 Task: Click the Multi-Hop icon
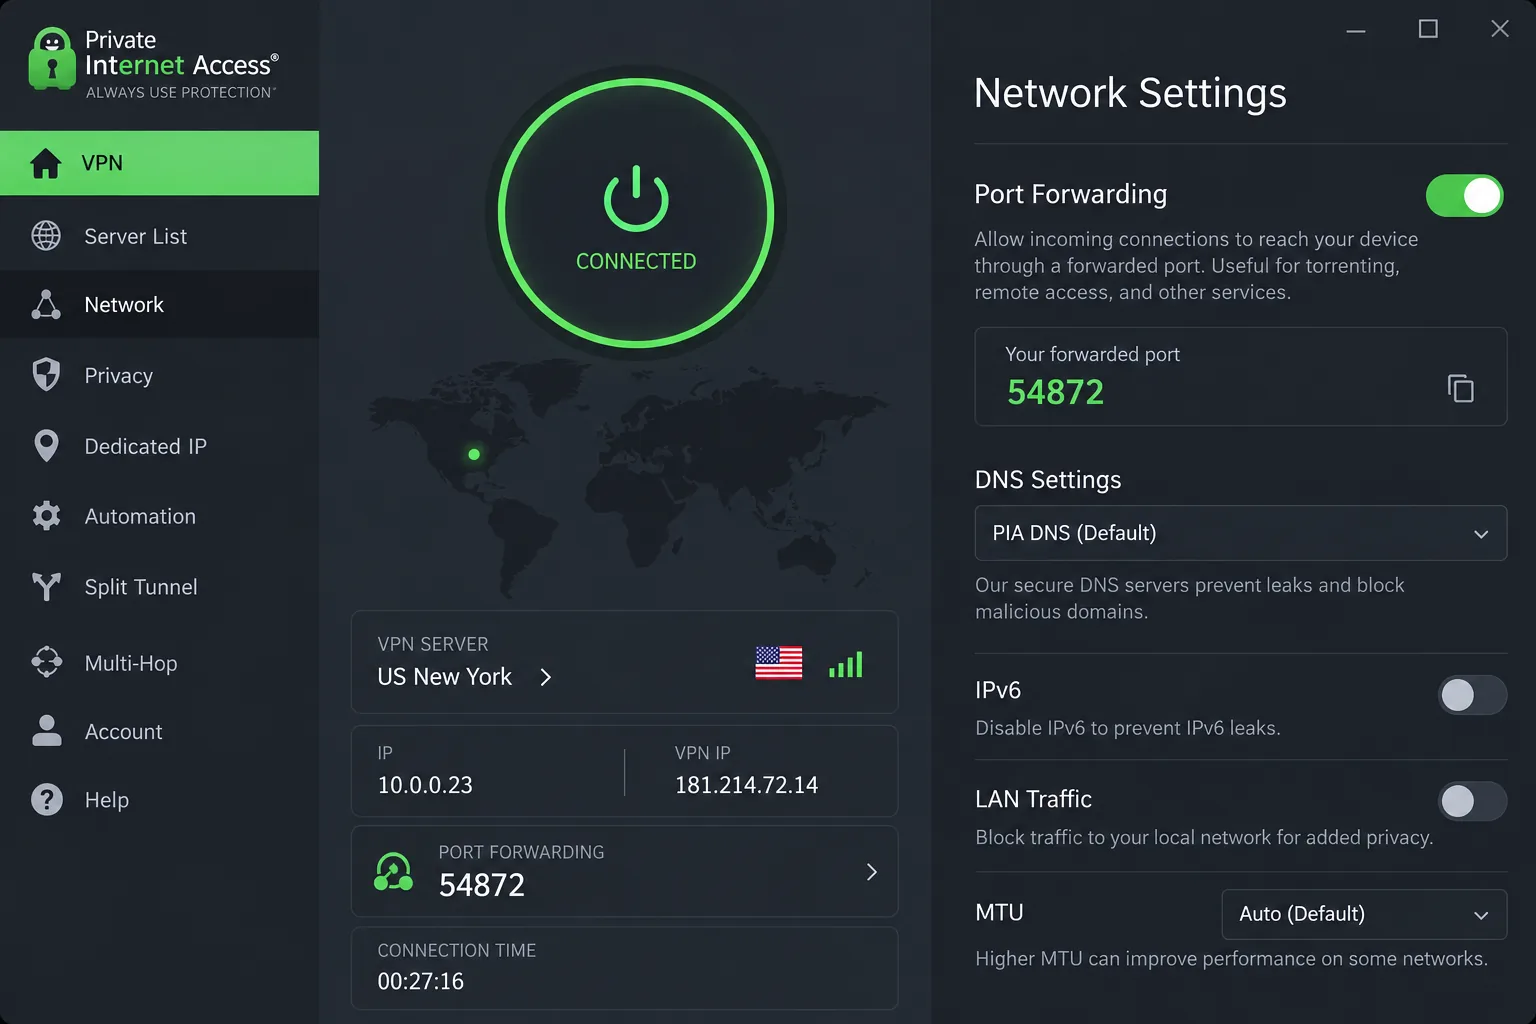[46, 662]
